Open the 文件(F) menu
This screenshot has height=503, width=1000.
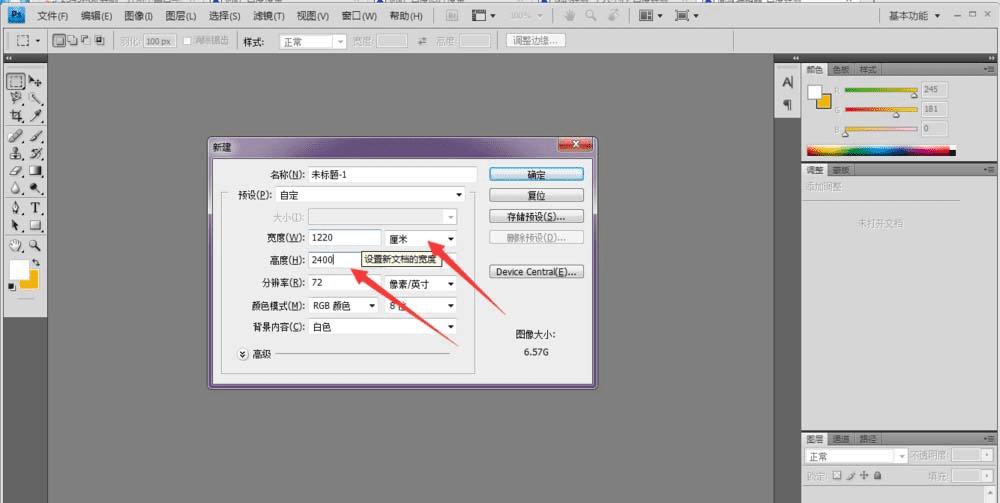tap(52, 16)
